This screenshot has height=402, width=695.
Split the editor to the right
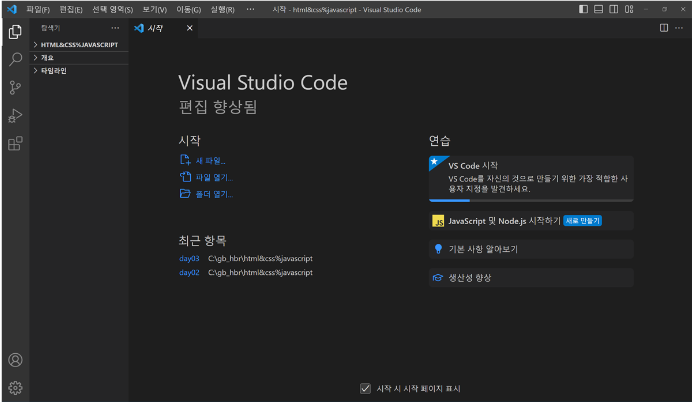(664, 28)
